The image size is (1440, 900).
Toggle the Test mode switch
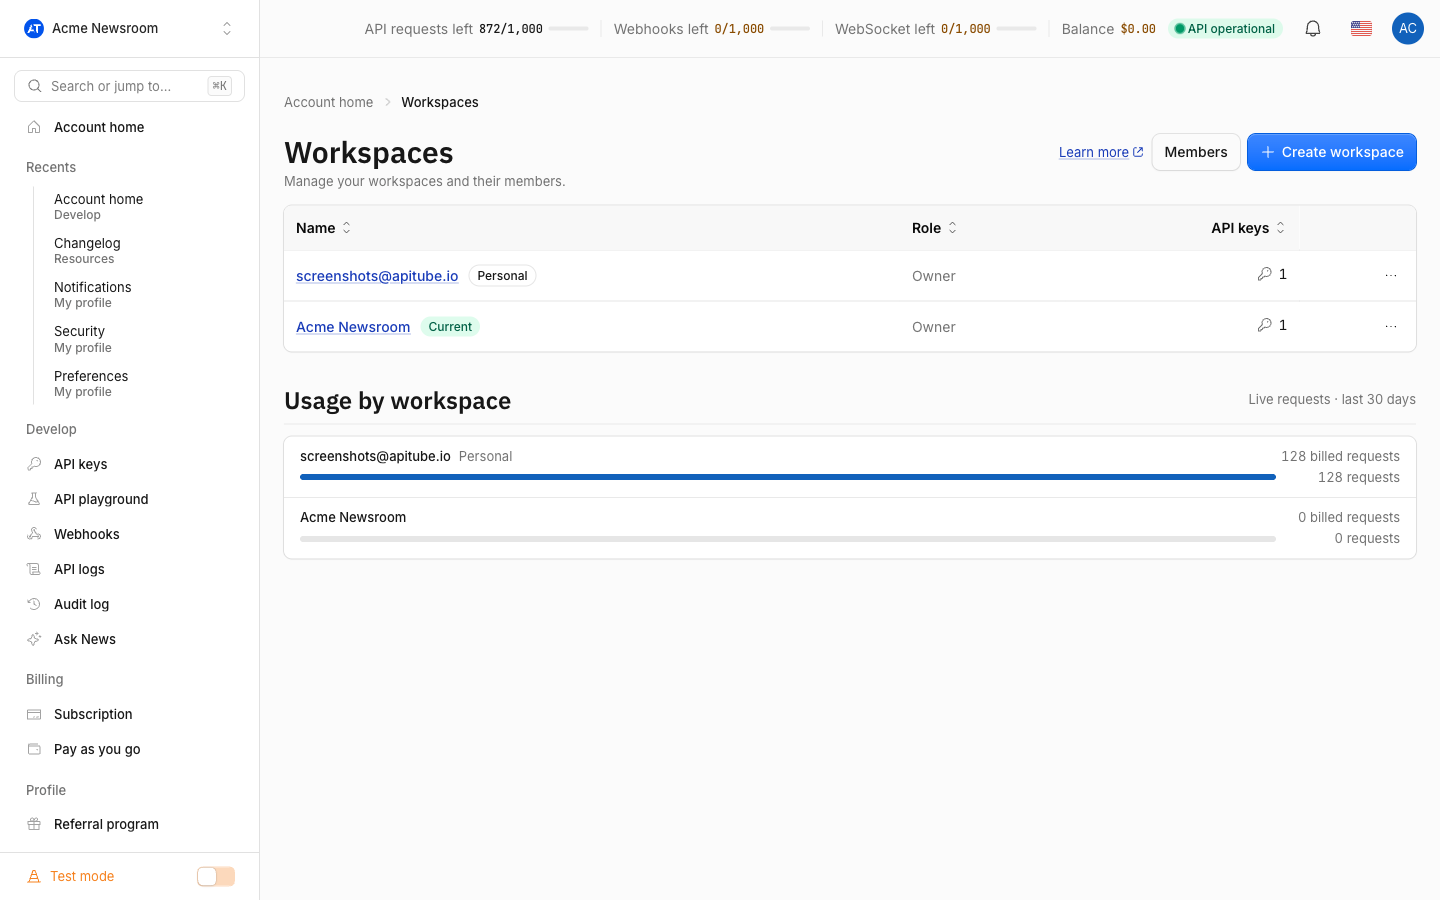(216, 877)
